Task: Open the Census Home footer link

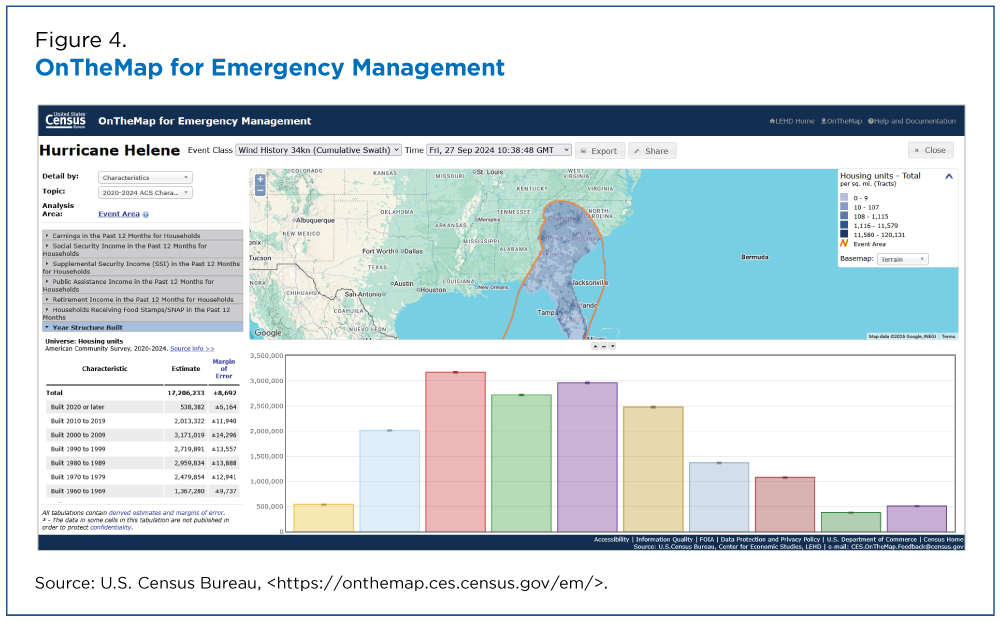Action: tap(943, 539)
